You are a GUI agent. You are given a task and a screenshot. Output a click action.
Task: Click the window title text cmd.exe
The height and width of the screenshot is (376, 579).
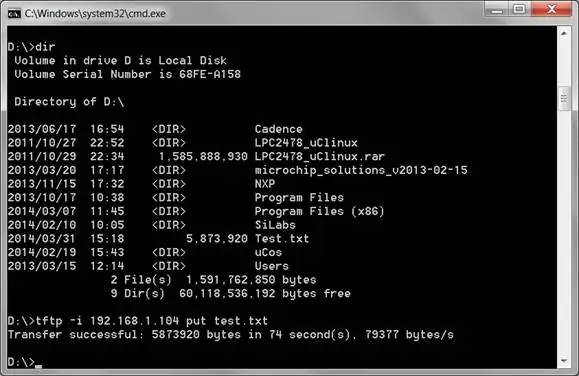(95, 14)
